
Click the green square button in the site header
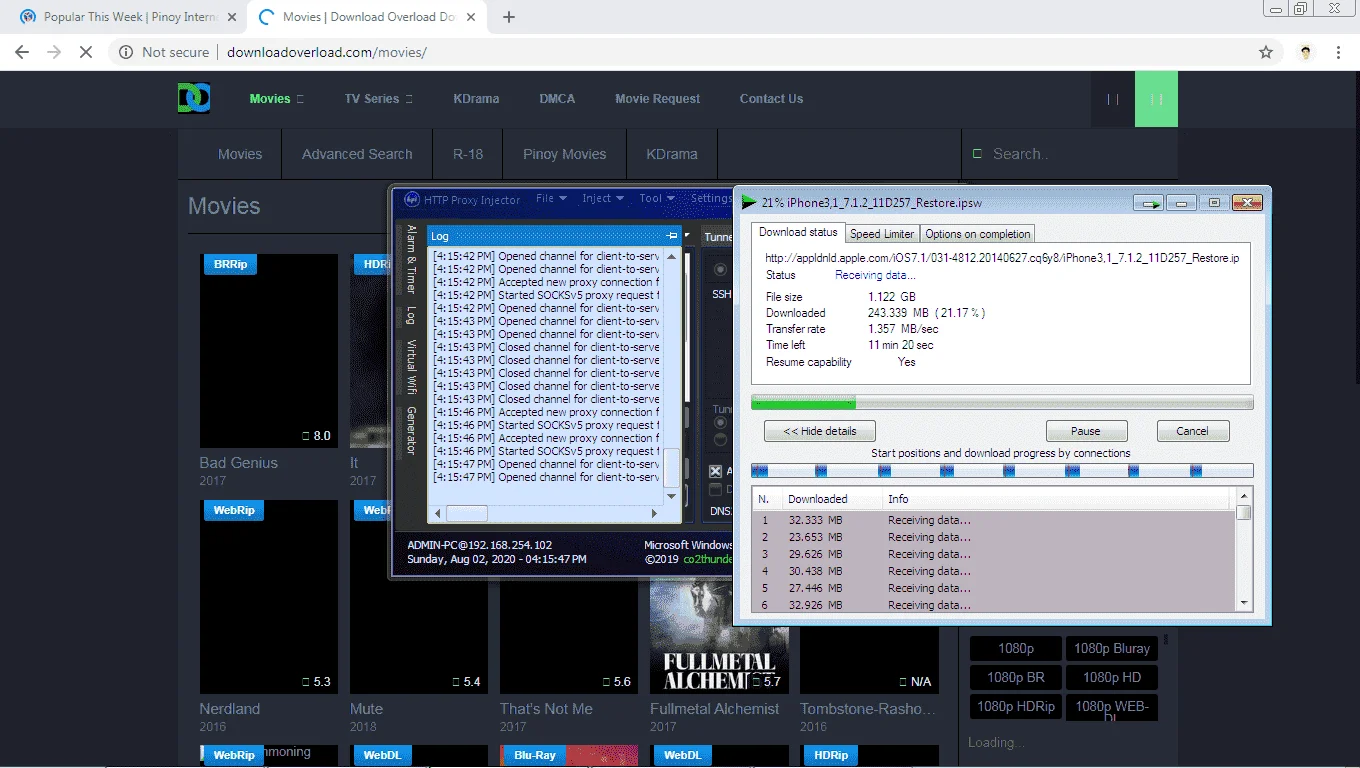(x=1156, y=99)
